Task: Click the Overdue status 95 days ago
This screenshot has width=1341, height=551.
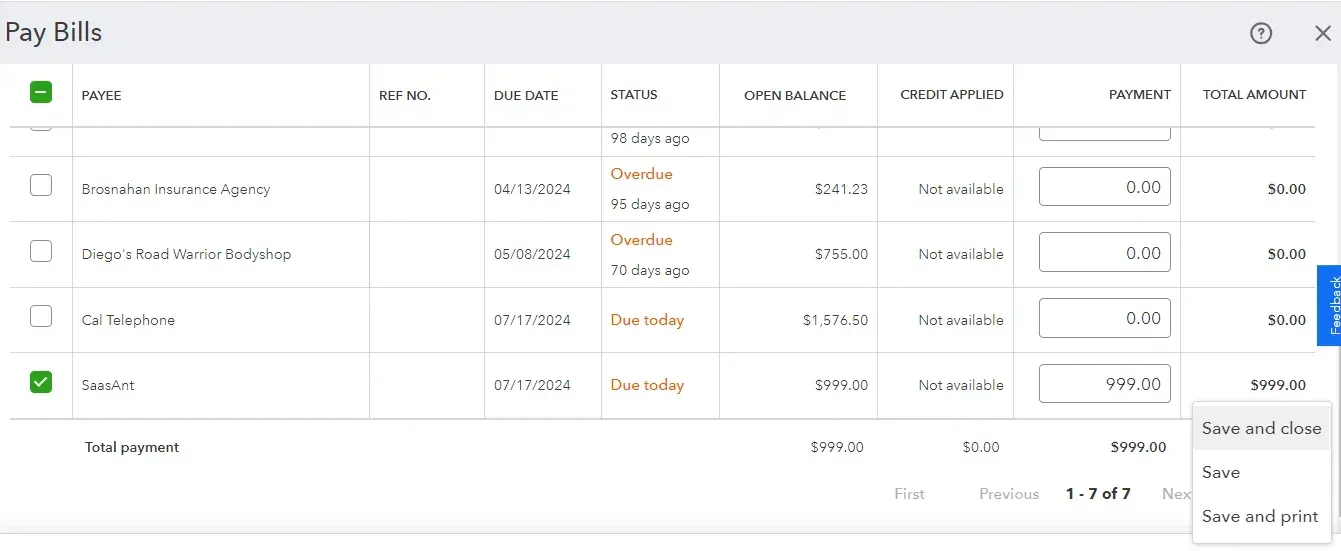Action: (x=650, y=189)
